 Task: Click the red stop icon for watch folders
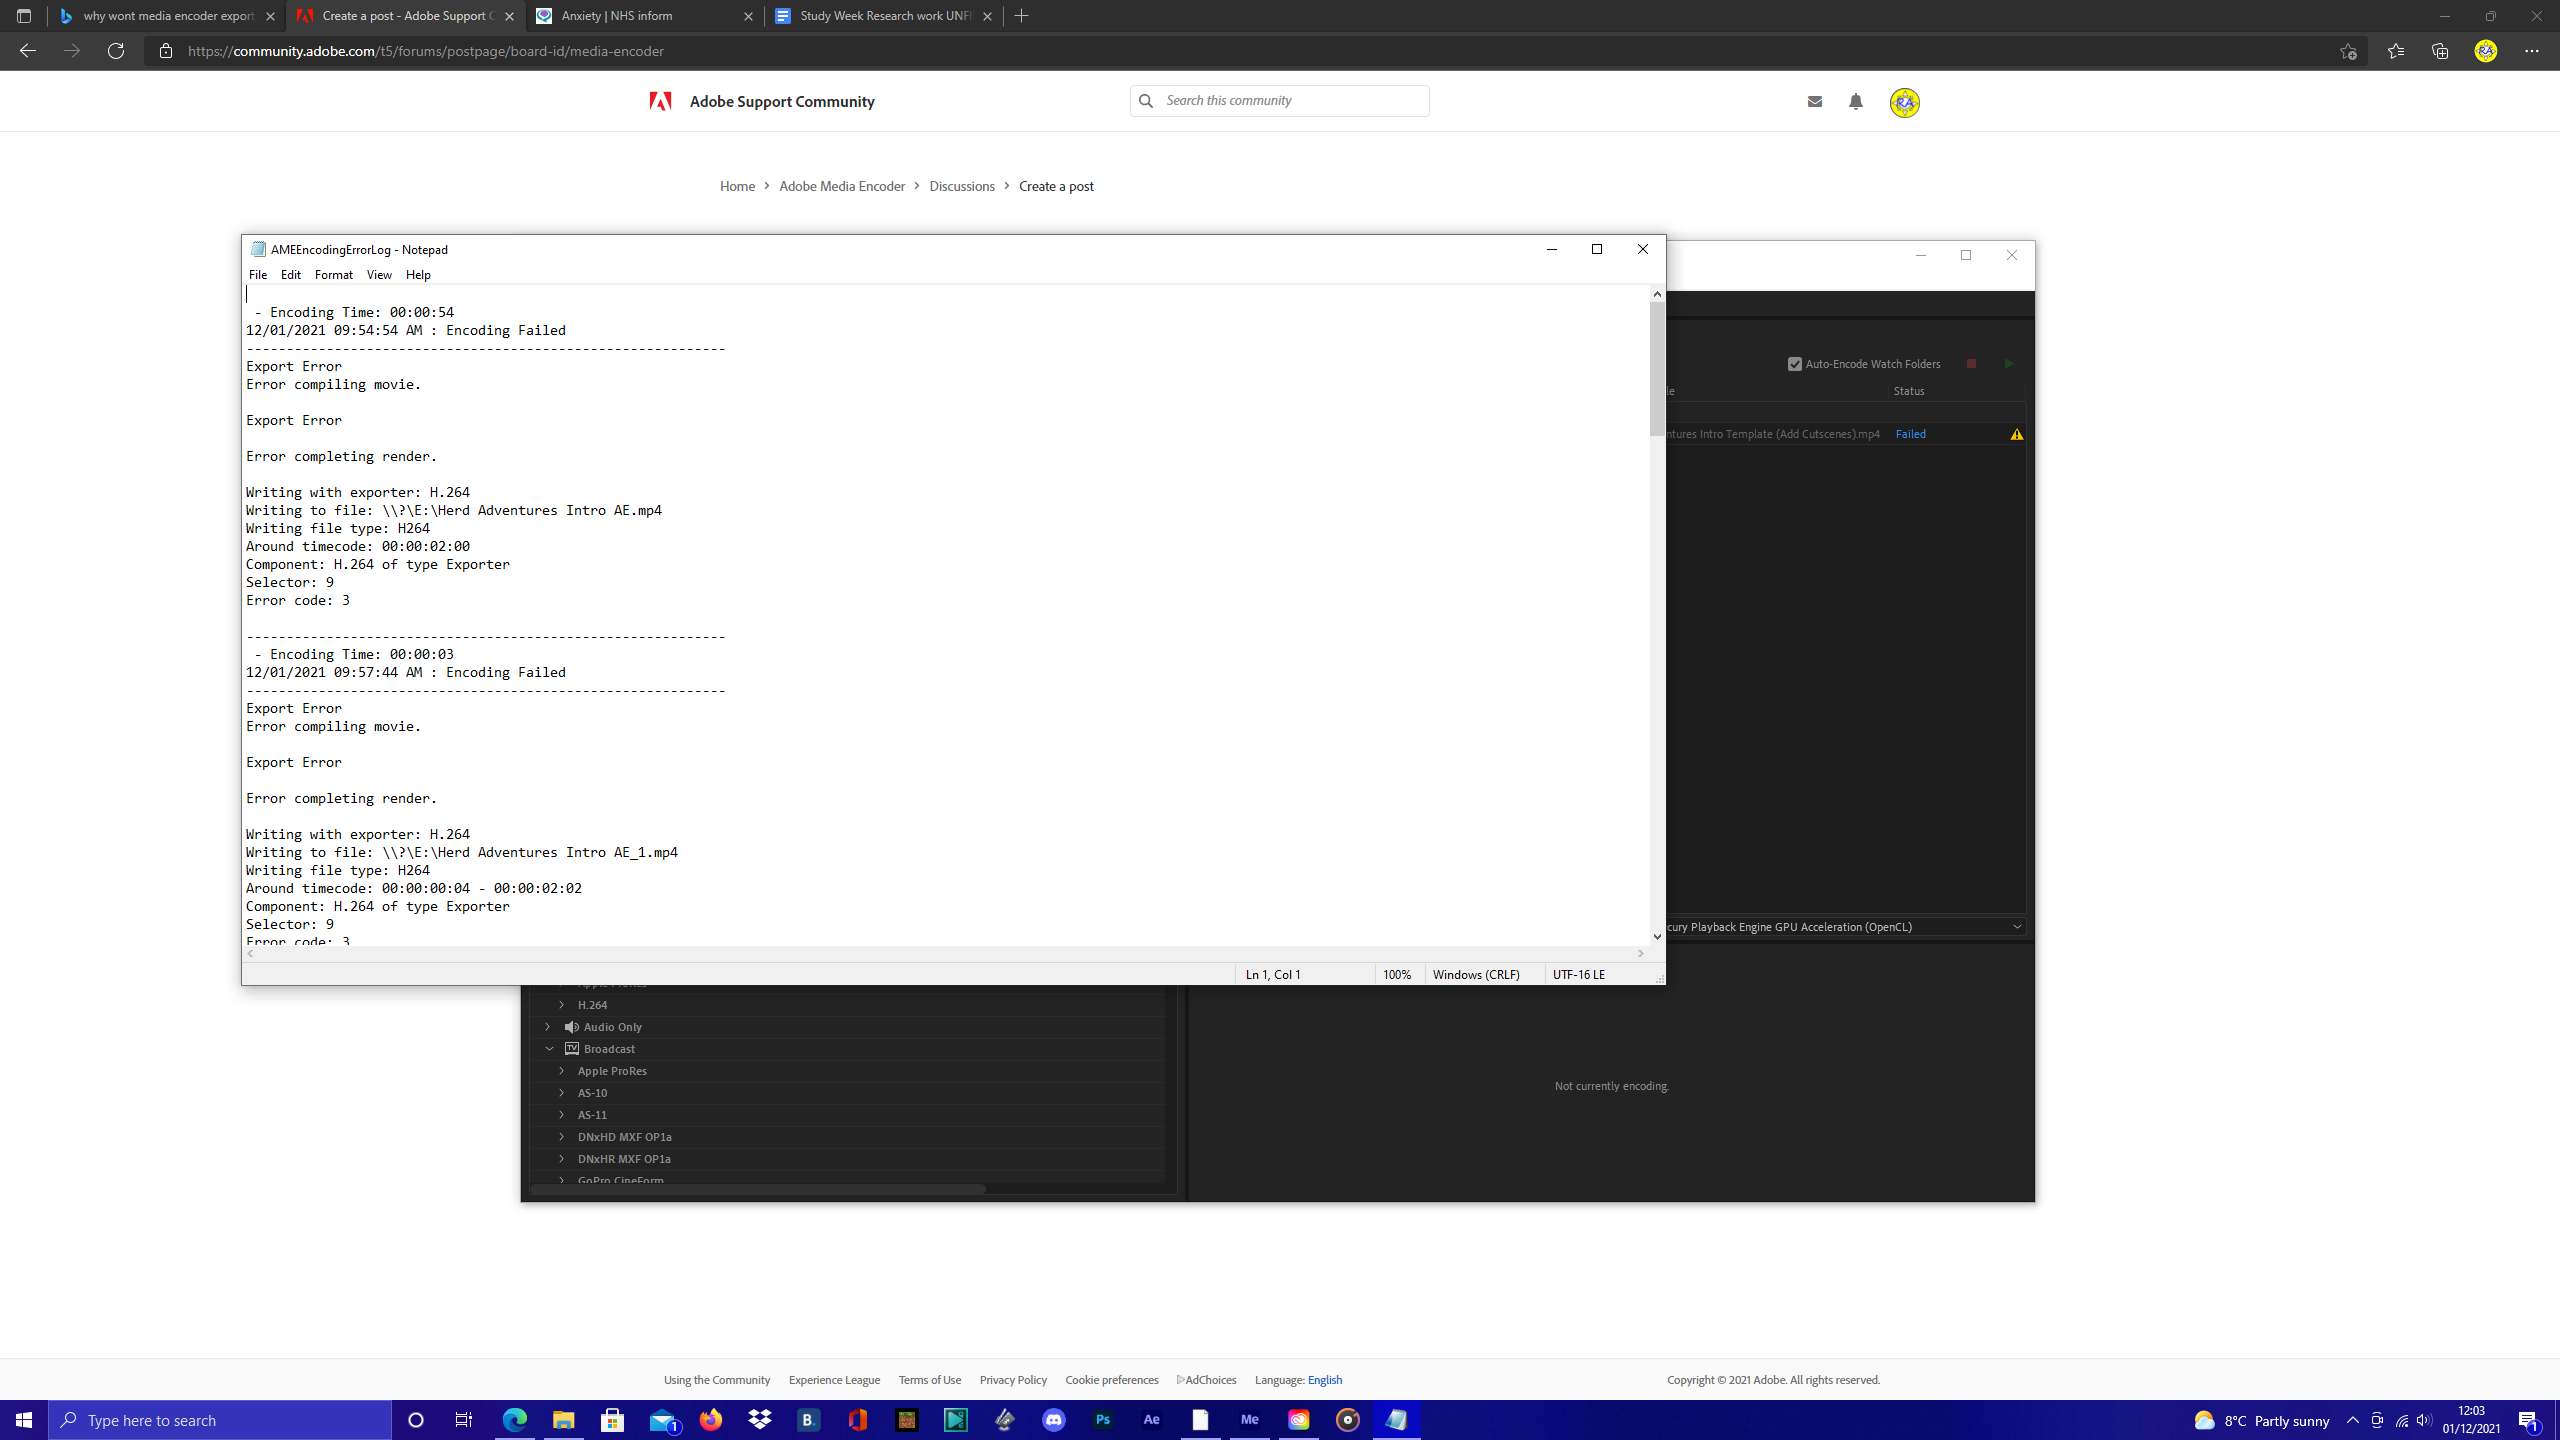click(1971, 364)
